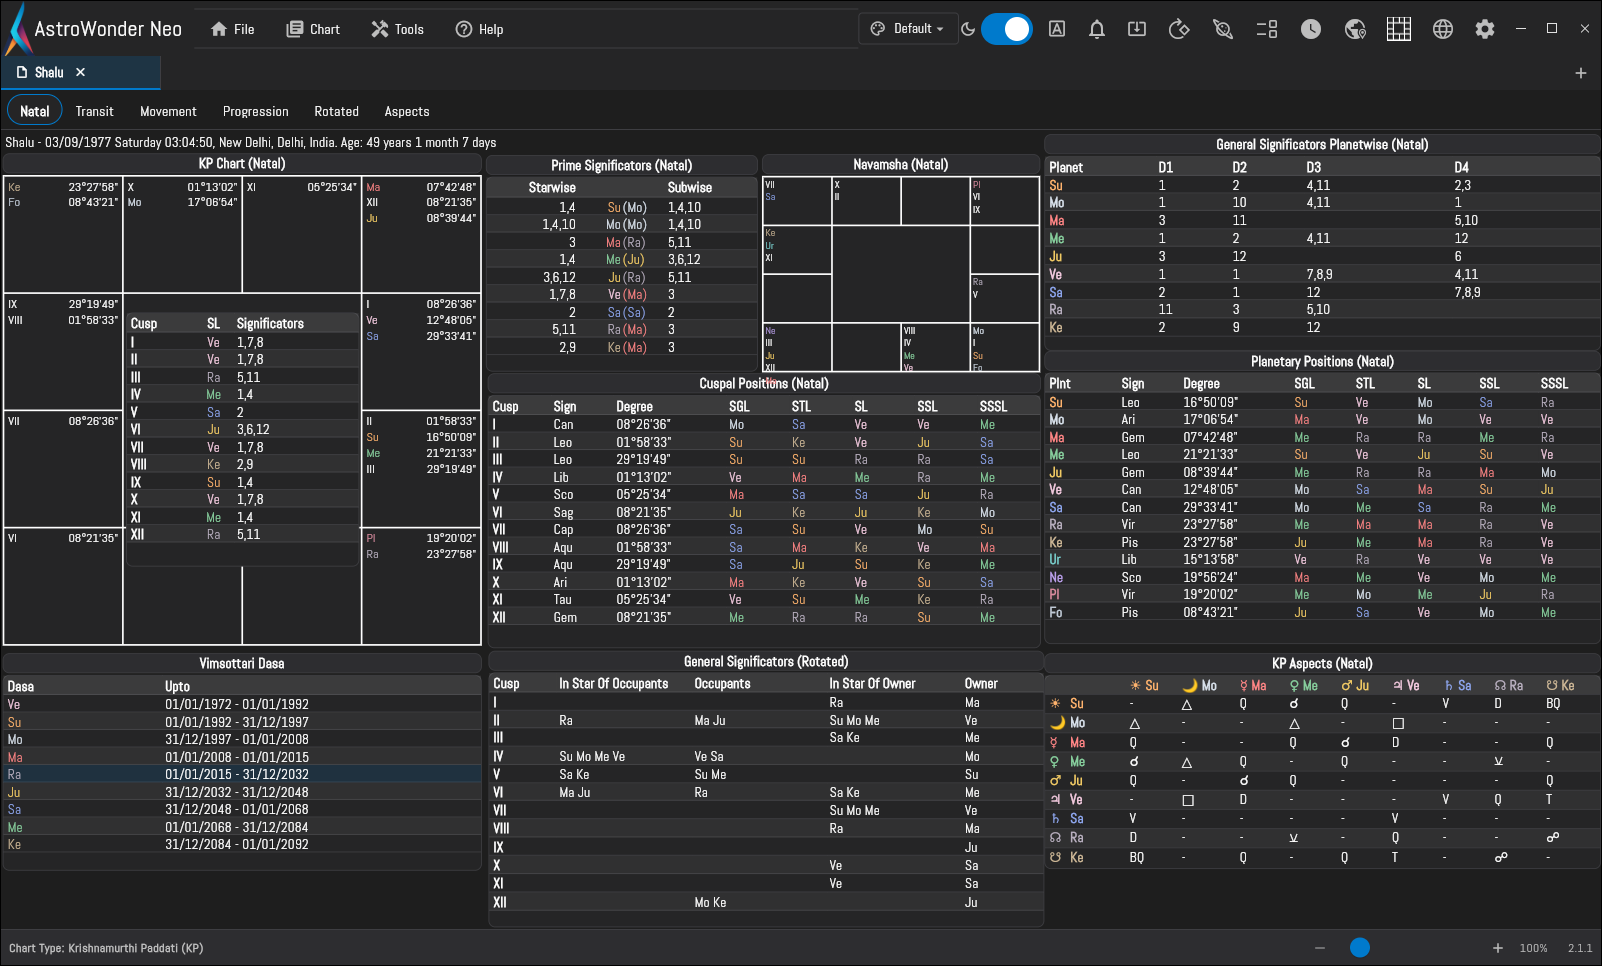Click In Star Of Owner column header
This screenshot has height=966, width=1602.
point(872,683)
